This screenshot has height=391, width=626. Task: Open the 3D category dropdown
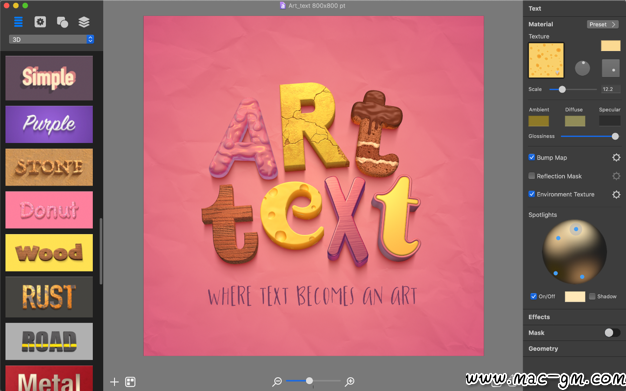(52, 39)
